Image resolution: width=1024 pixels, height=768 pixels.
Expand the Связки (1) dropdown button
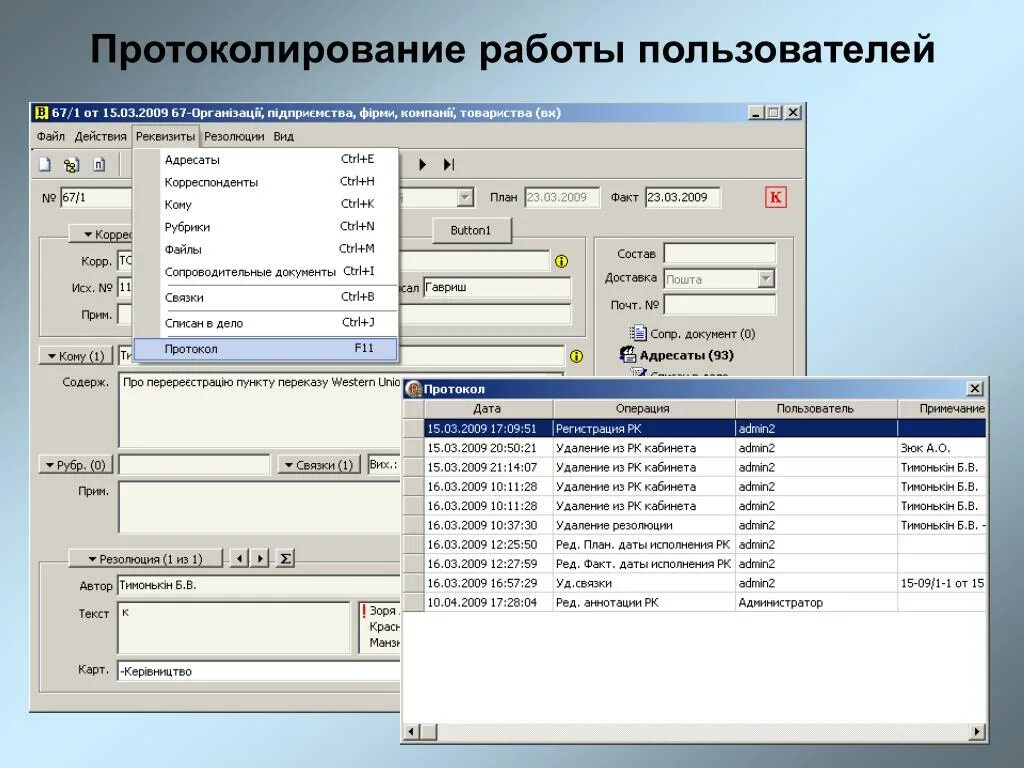(319, 465)
